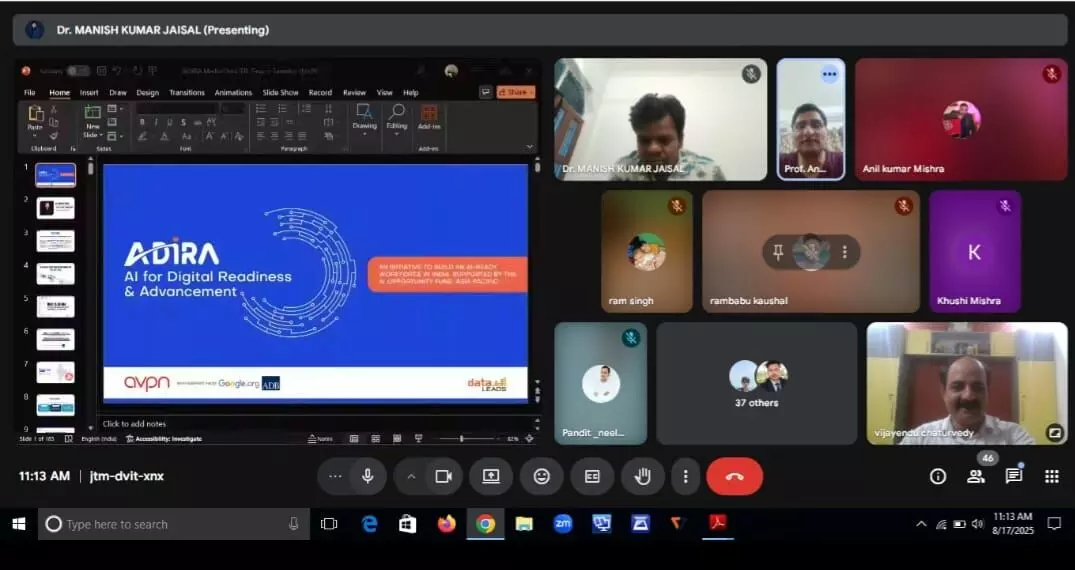Viewport: 1075px width, 570px height.
Task: Switch to Slide Sorter view icon
Action: point(376,439)
